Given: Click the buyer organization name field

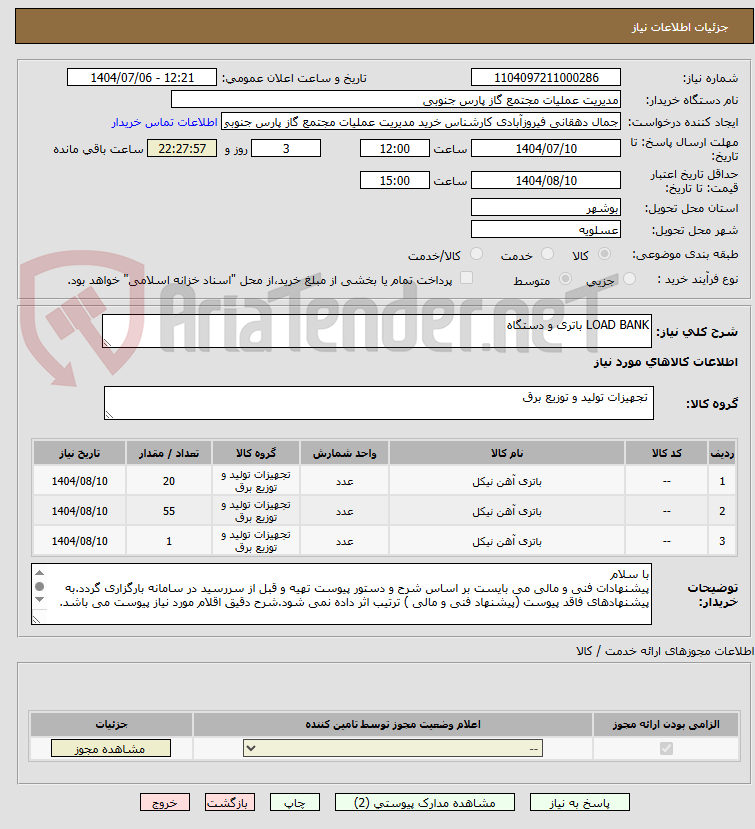Looking at the screenshot, I should [395, 100].
